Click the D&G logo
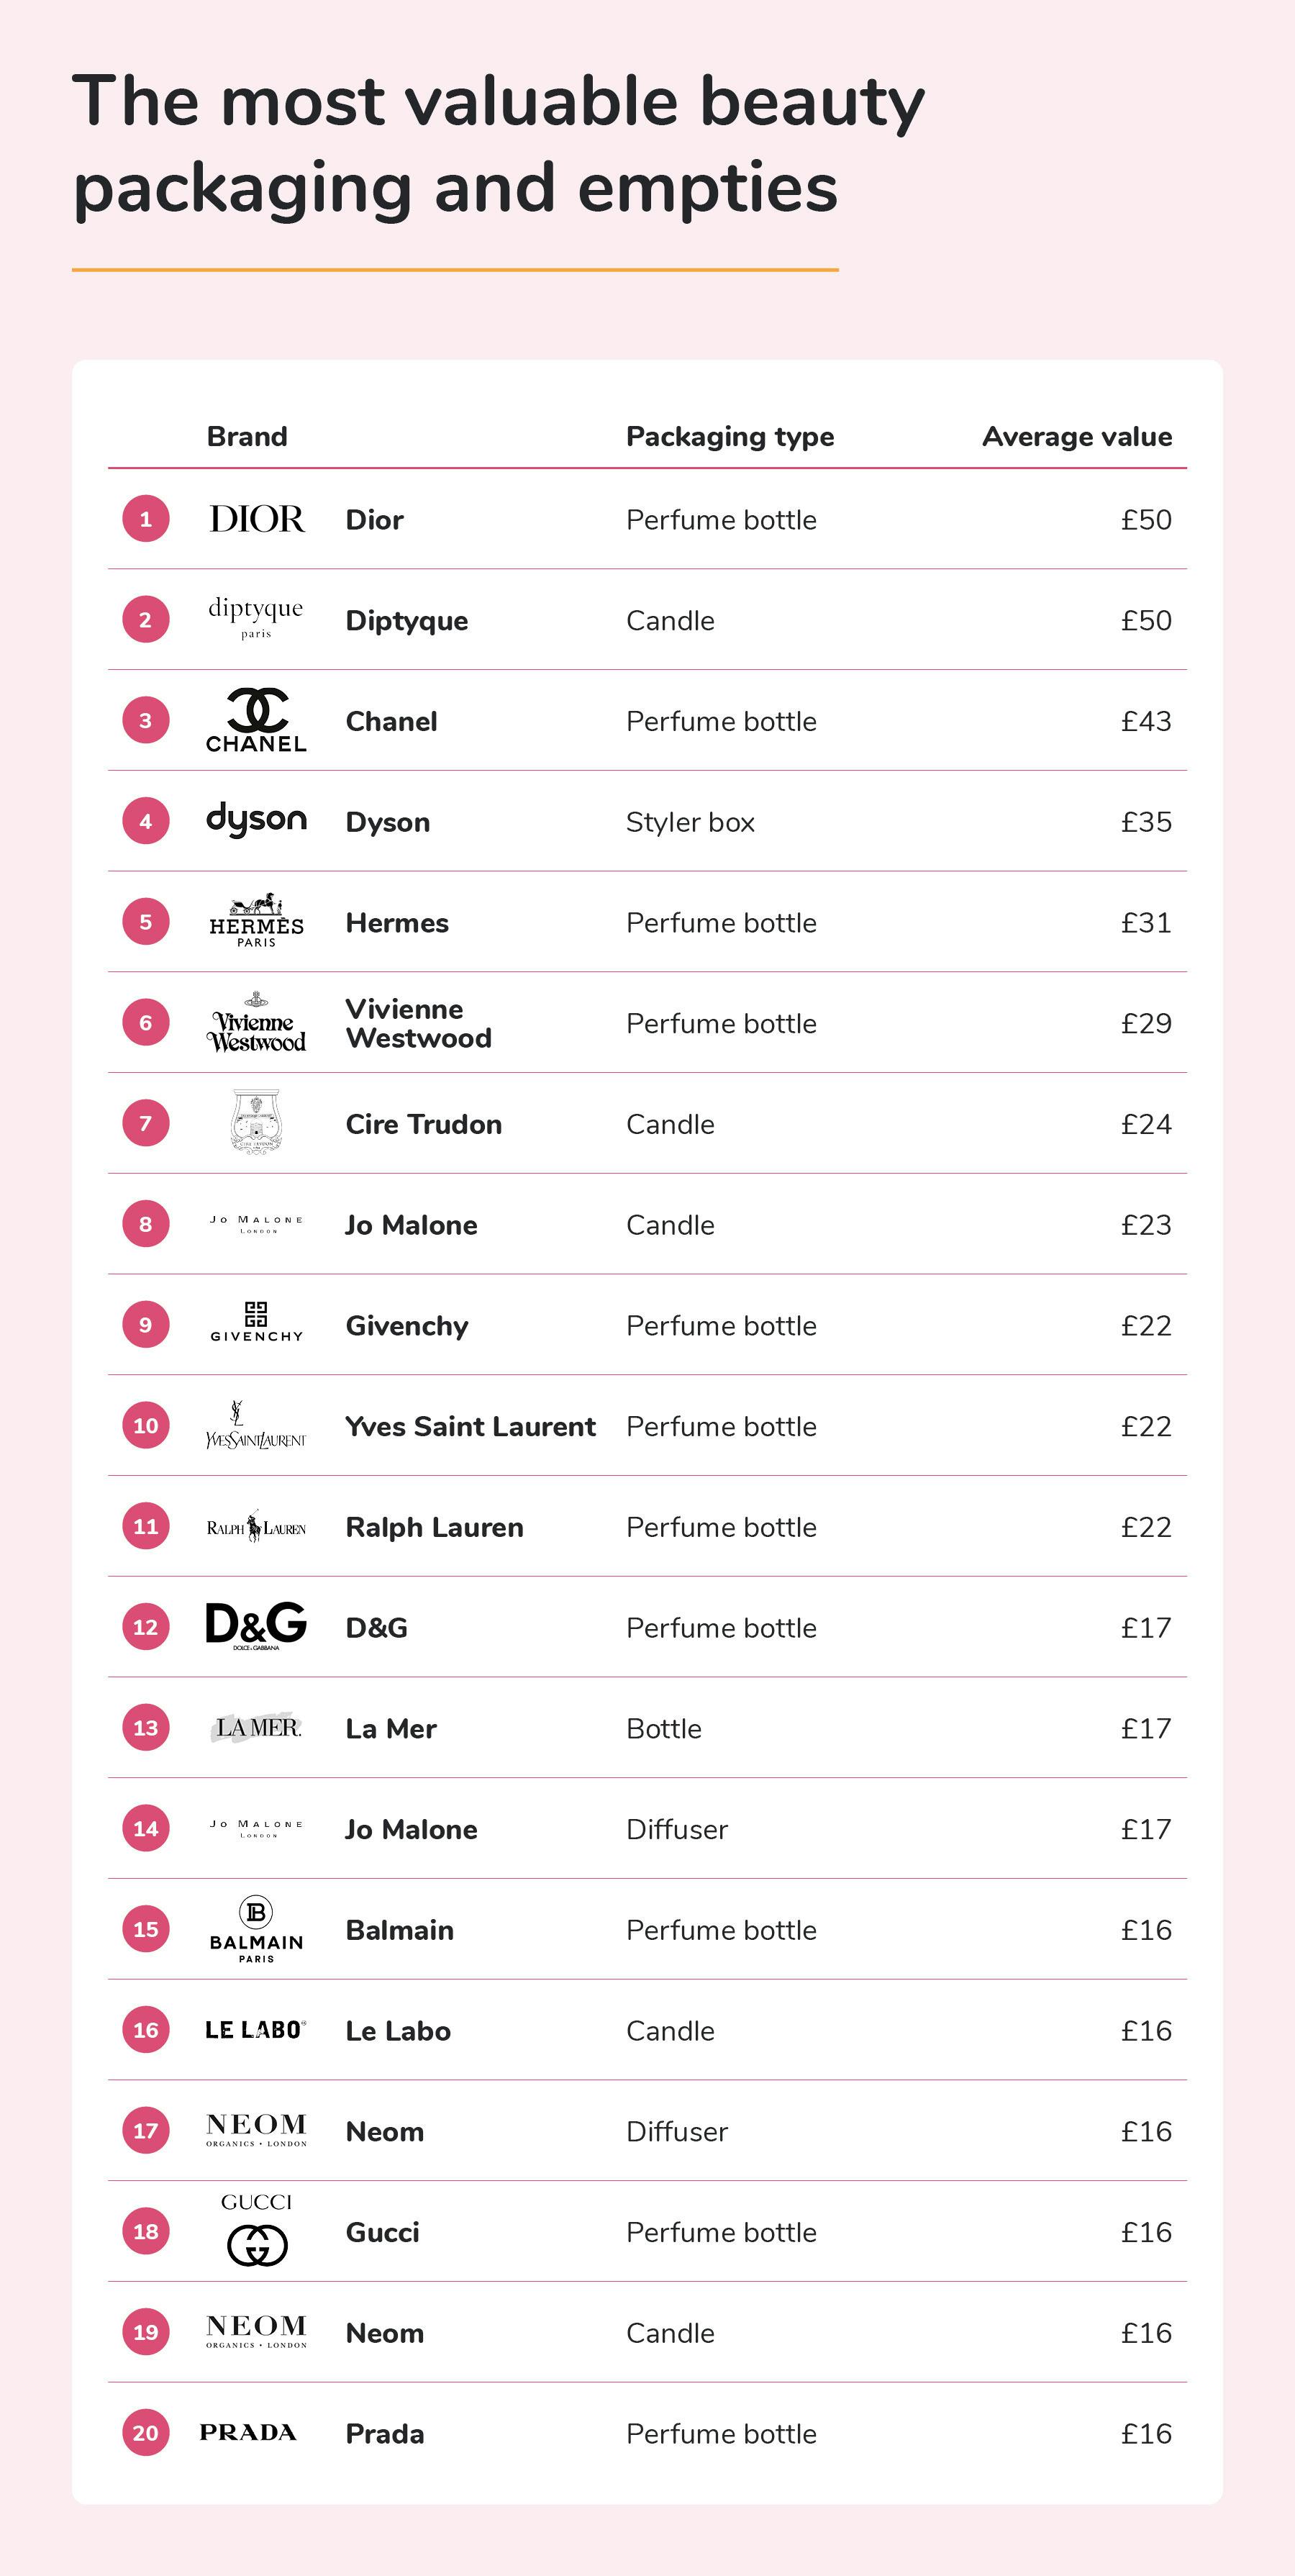Screen dimensions: 1295x2576 pyautogui.click(x=256, y=1625)
